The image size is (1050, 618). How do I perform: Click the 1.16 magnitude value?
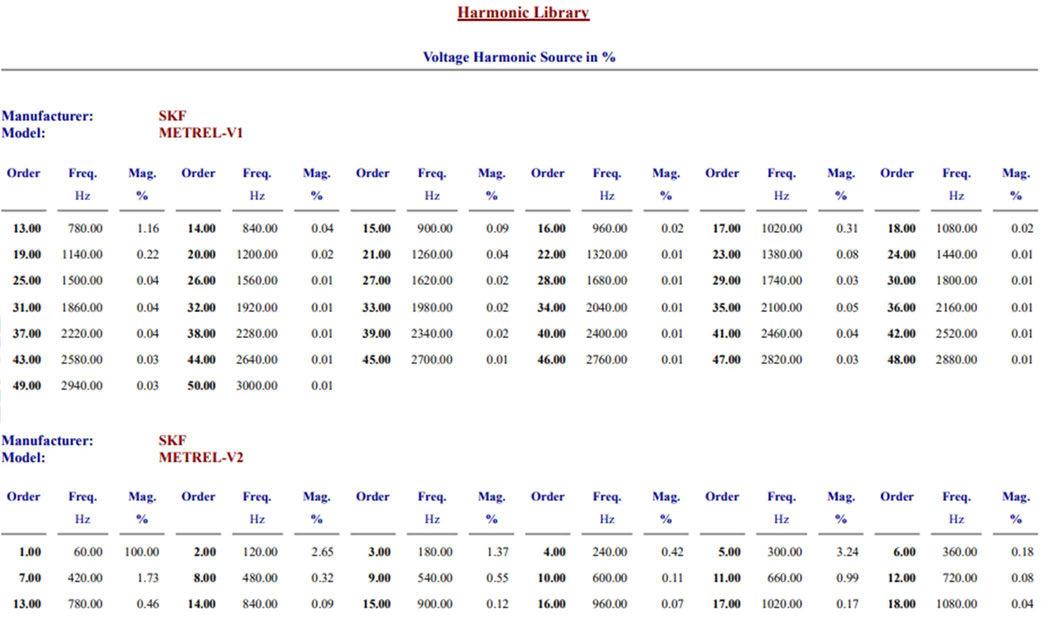pyautogui.click(x=148, y=228)
